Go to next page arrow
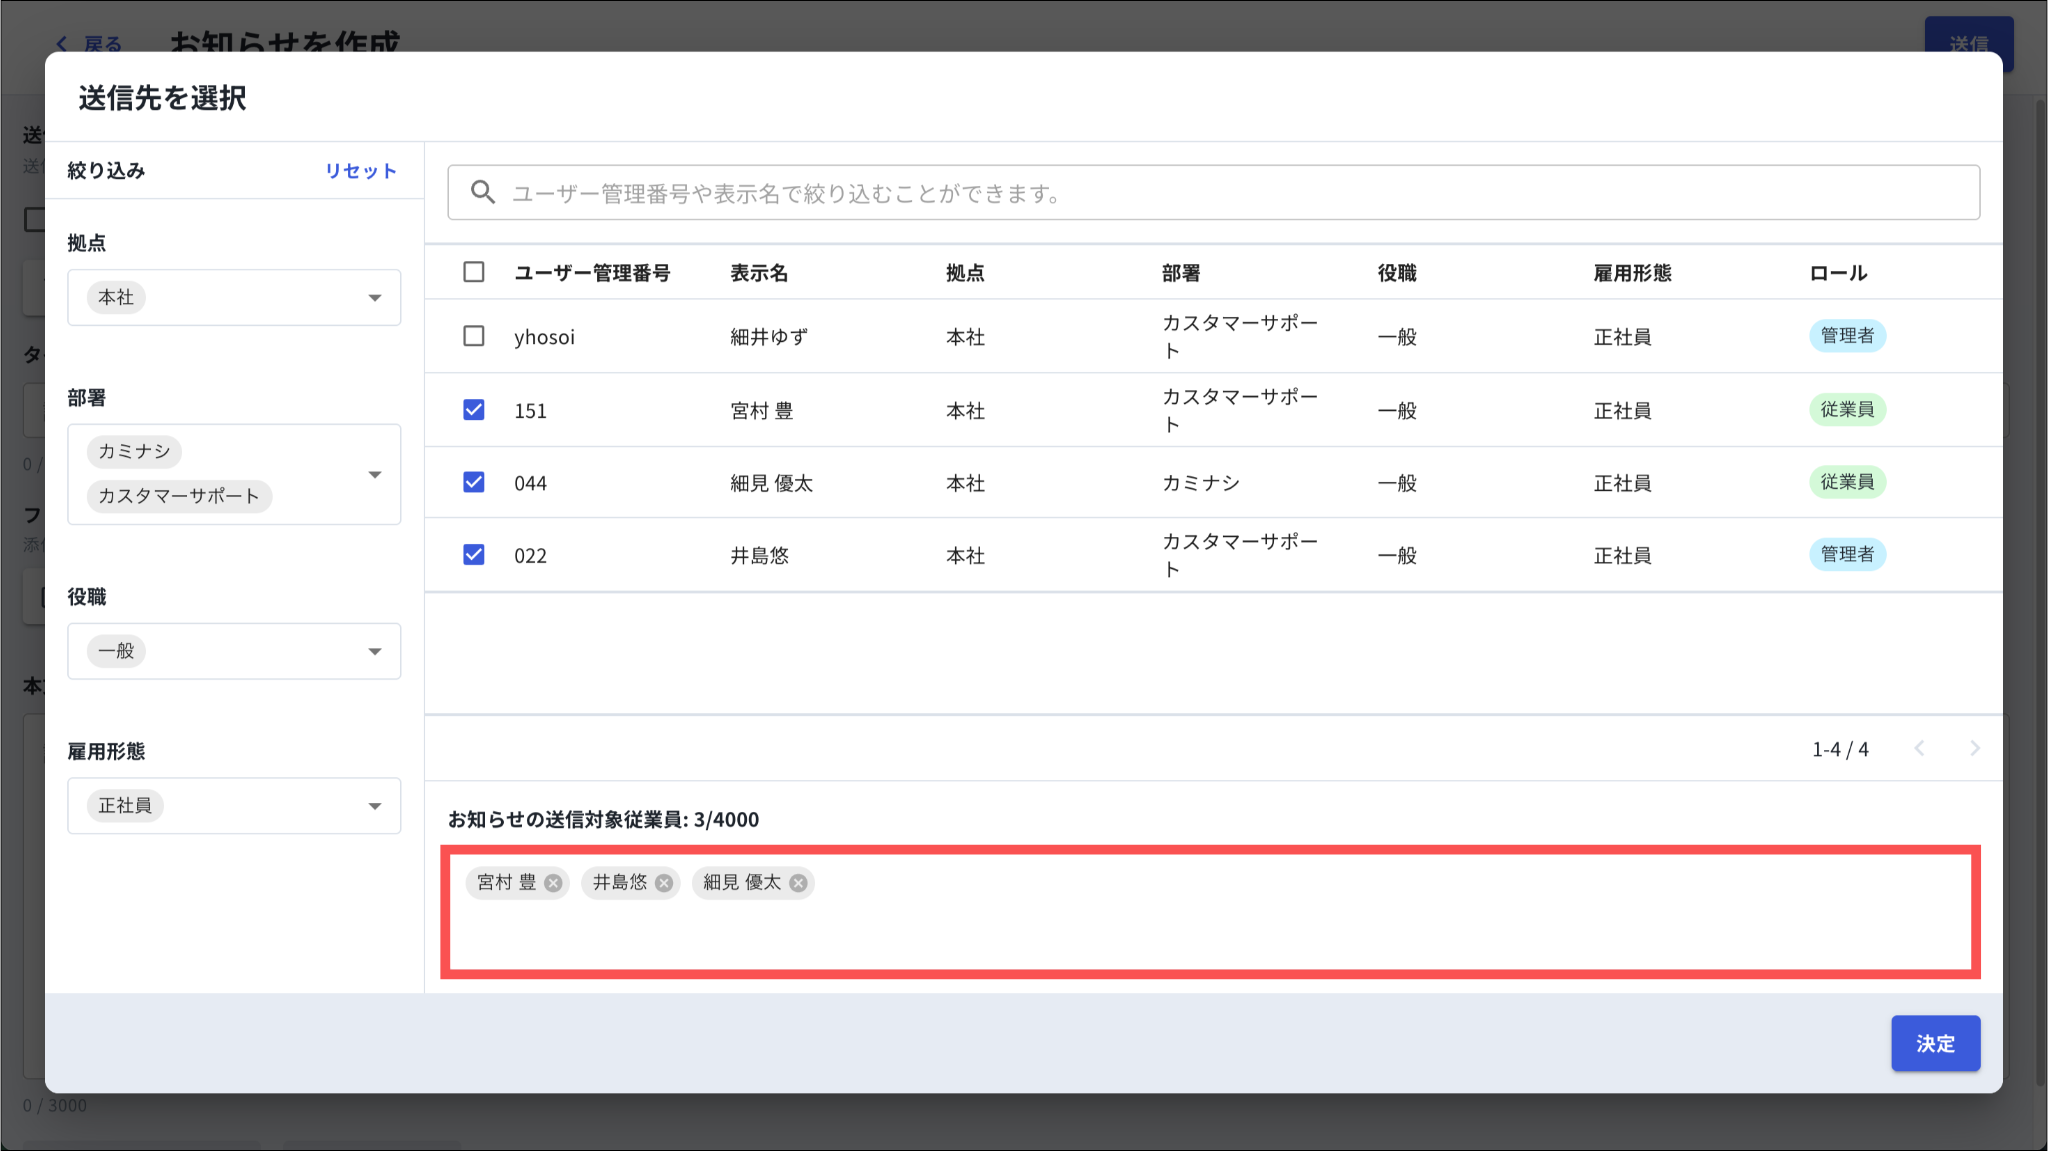Viewport: 2048px width, 1151px height. coord(1974,748)
